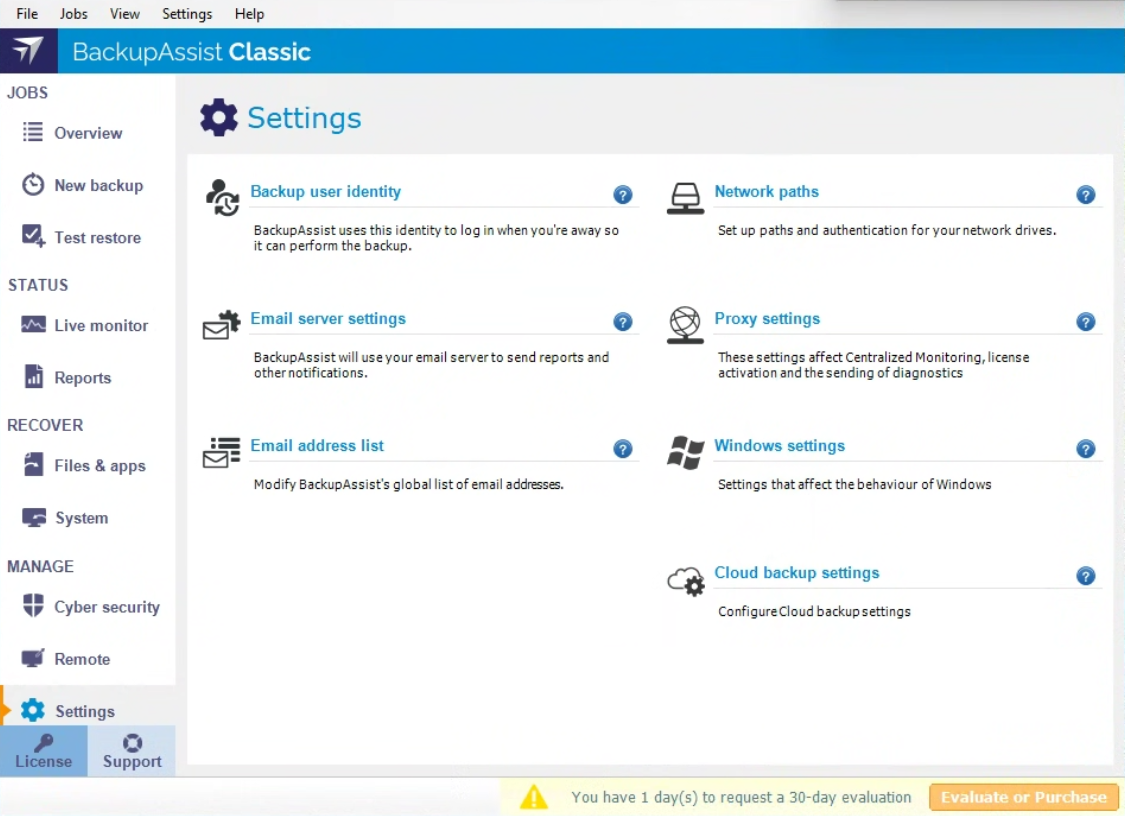Select the Network paths drive icon
The image size is (1125, 816).
pos(685,198)
